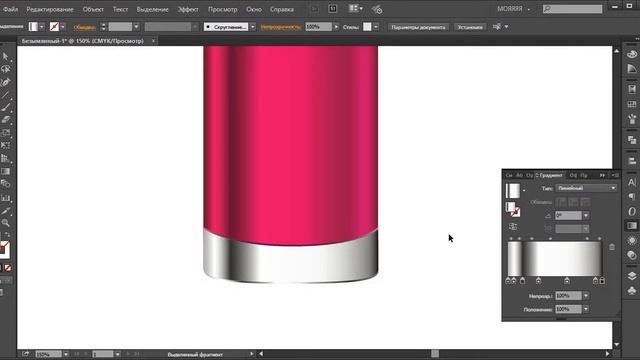
Task: Open the Appearance panel icon in dock
Action: (x=632, y=240)
